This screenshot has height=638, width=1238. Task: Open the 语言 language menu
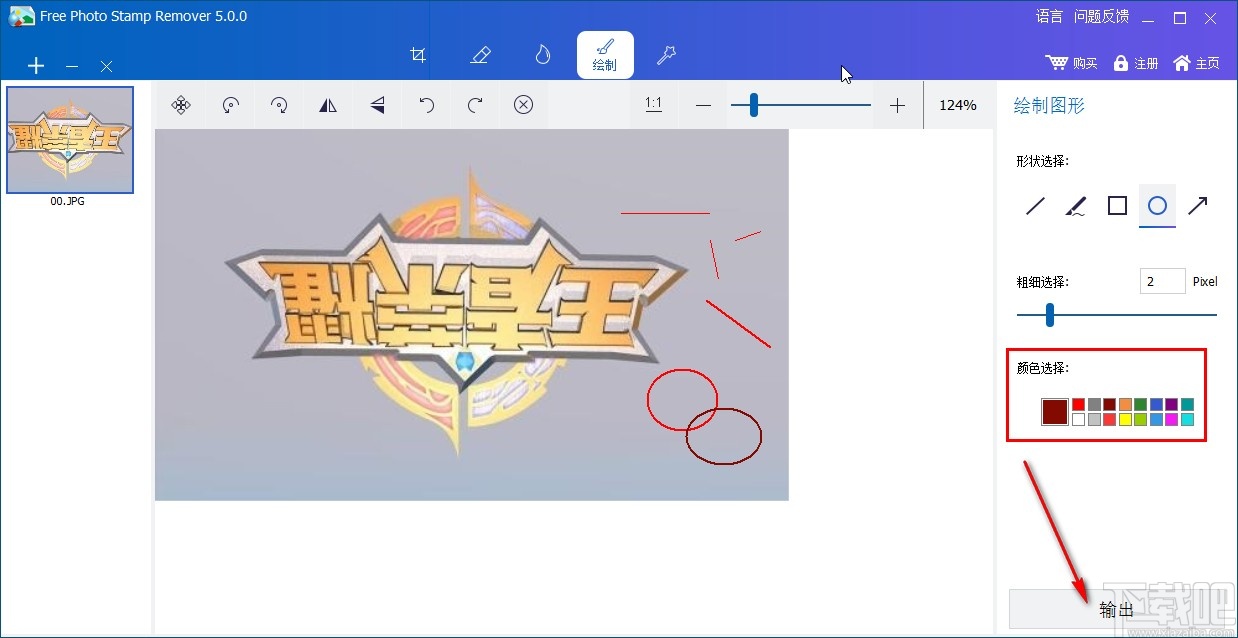1048,16
